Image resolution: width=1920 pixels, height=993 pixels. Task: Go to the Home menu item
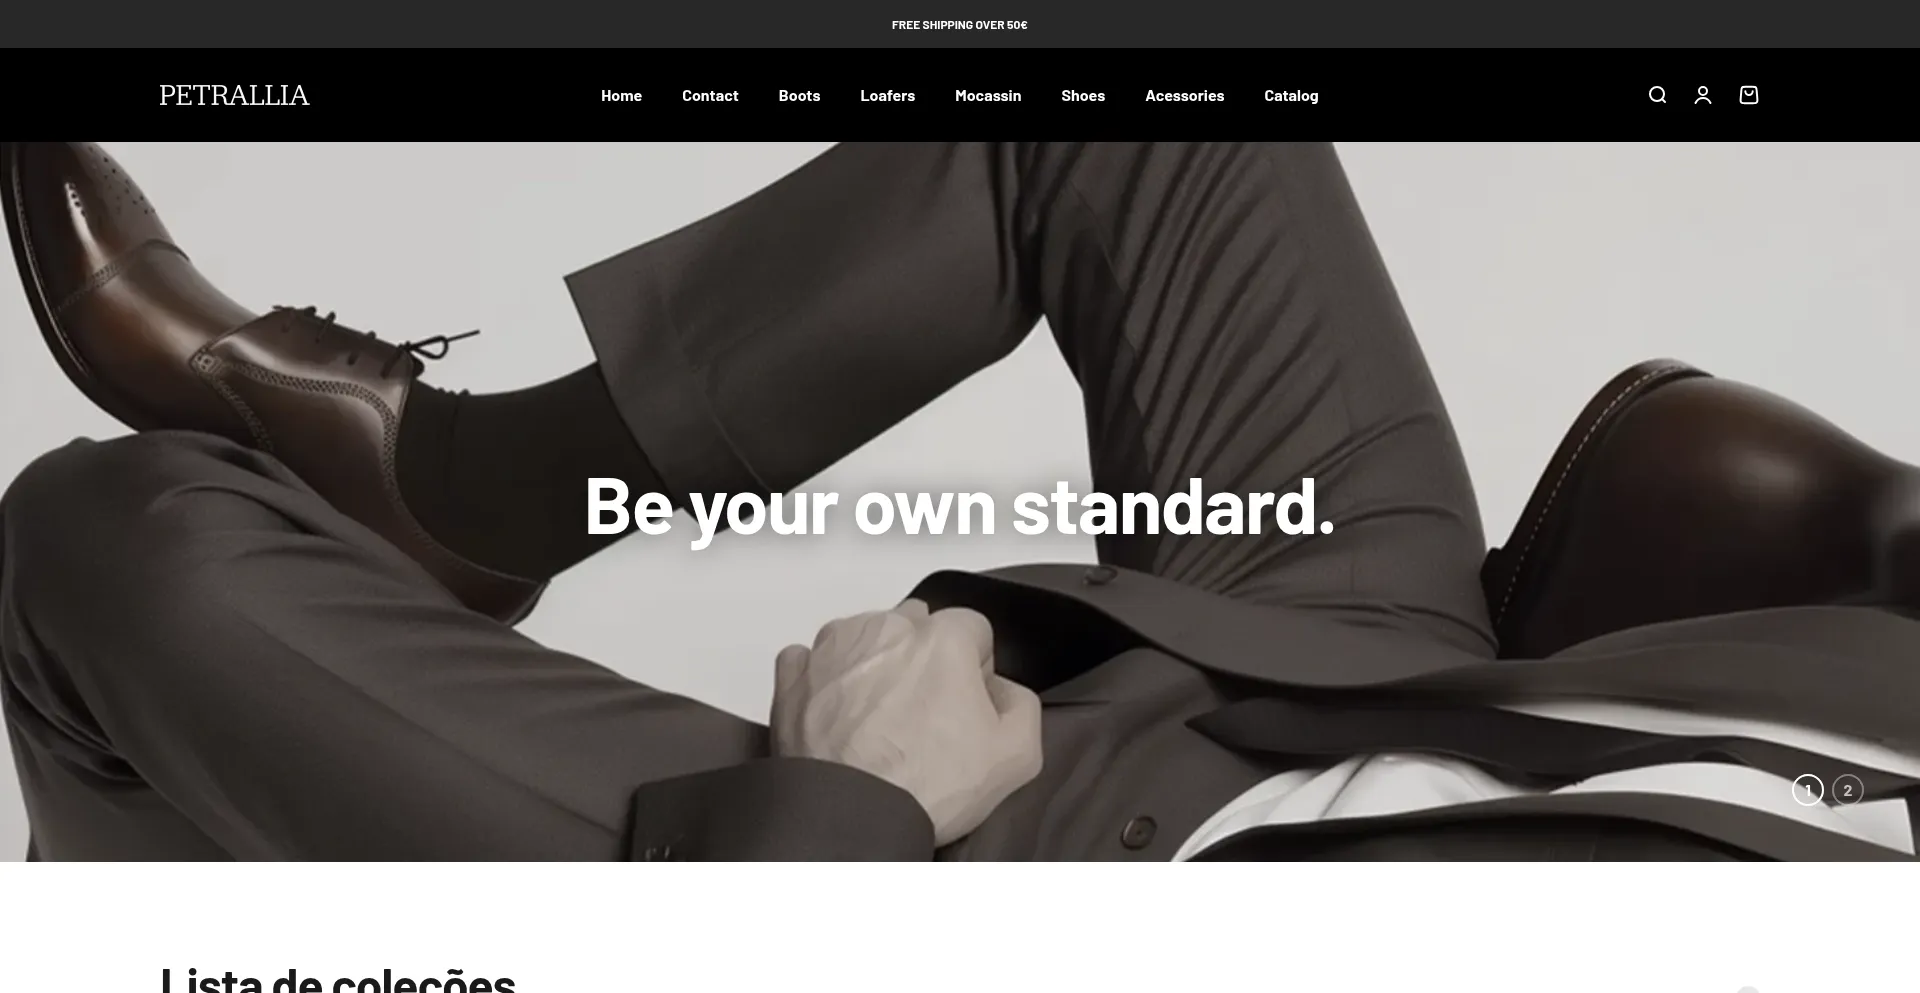(x=621, y=96)
